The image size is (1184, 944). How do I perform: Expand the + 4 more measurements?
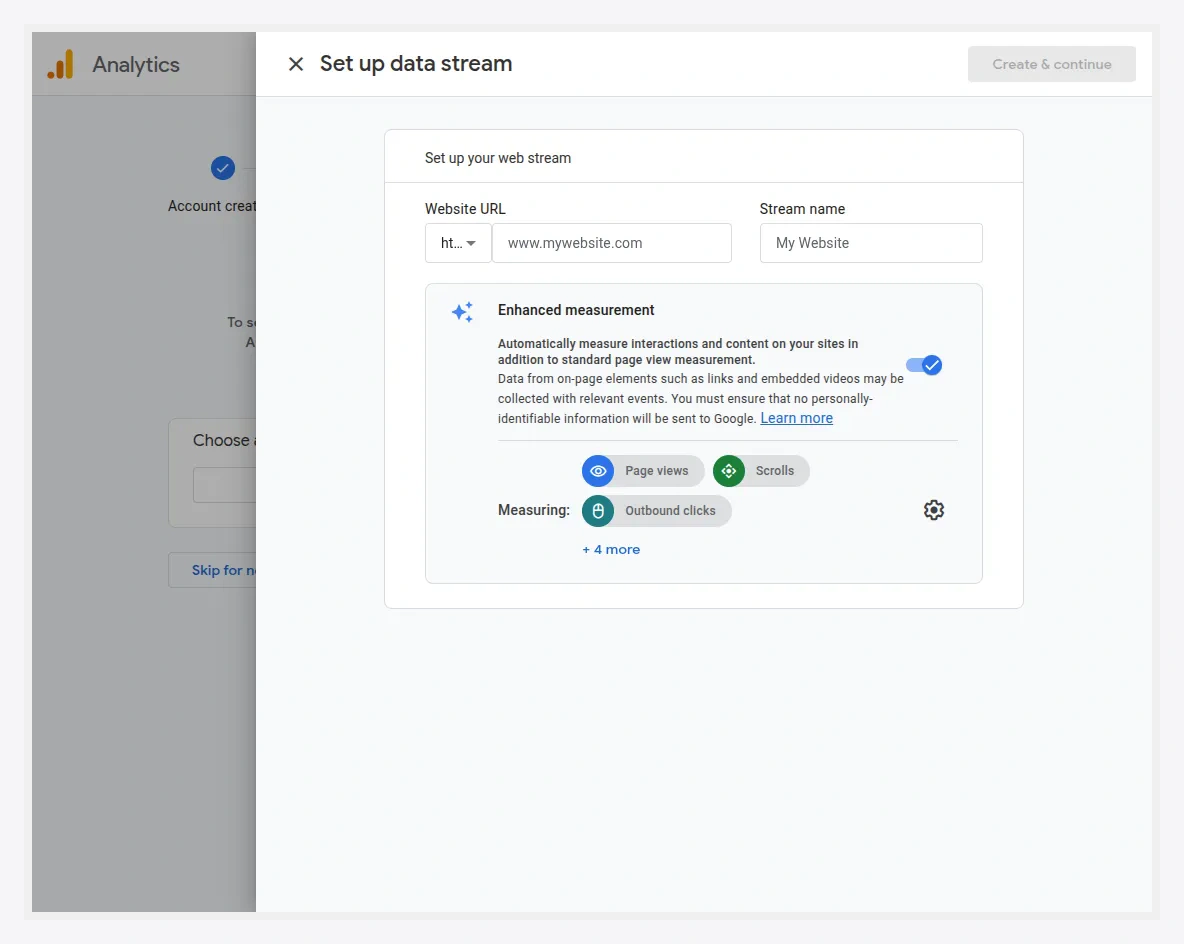pos(611,550)
